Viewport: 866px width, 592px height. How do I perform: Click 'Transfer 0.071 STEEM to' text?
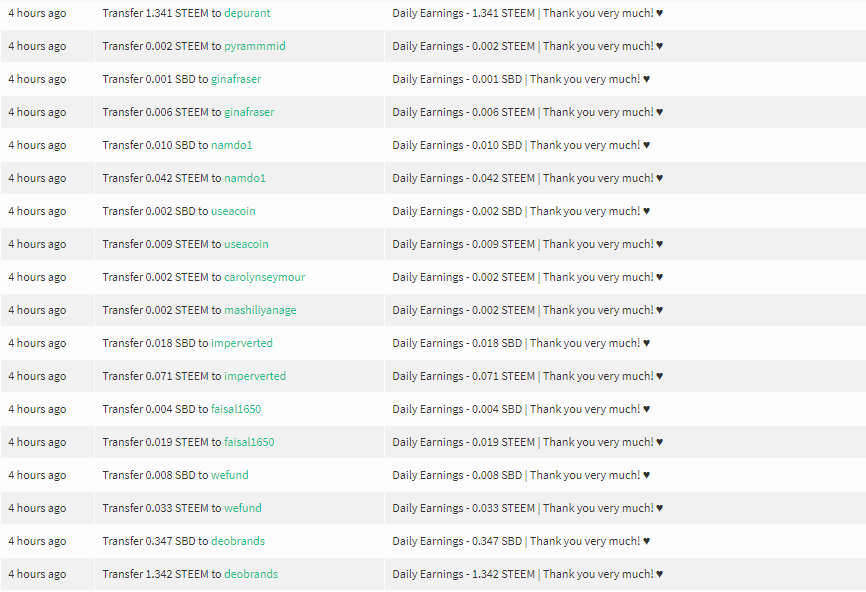[162, 376]
